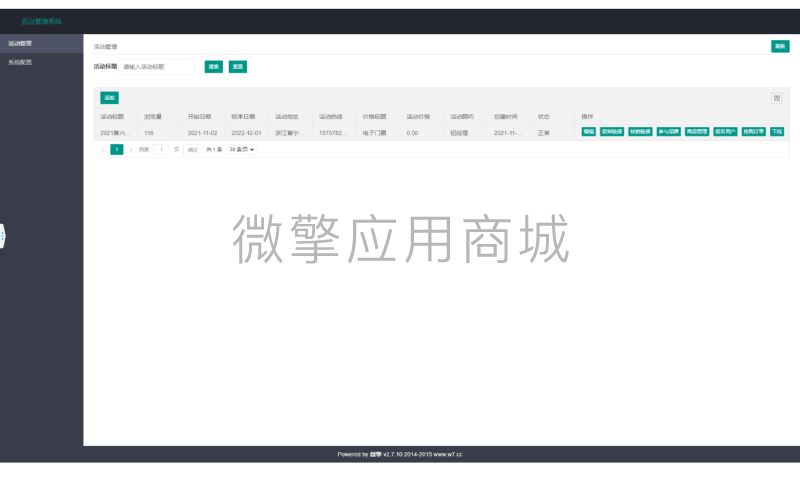Click the 刷新 button at top right
This screenshot has width=800, height=478.
coord(780,46)
